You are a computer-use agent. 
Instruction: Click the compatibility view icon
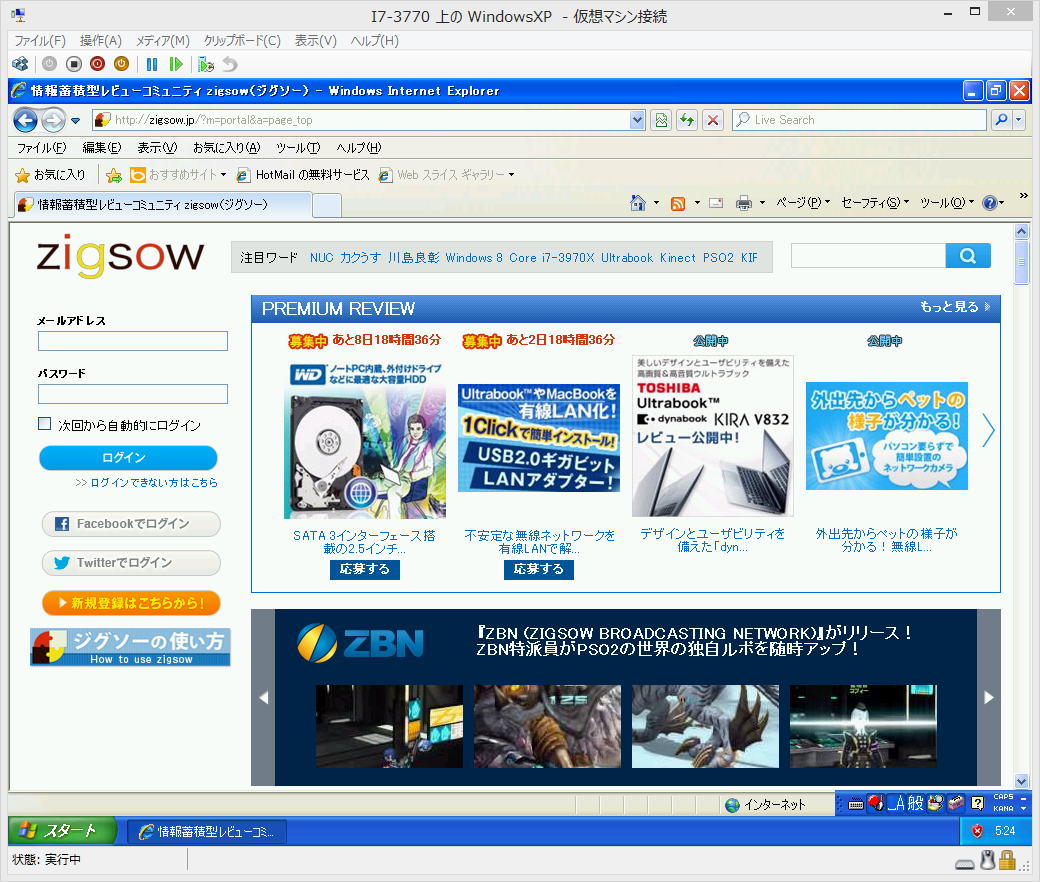point(661,120)
